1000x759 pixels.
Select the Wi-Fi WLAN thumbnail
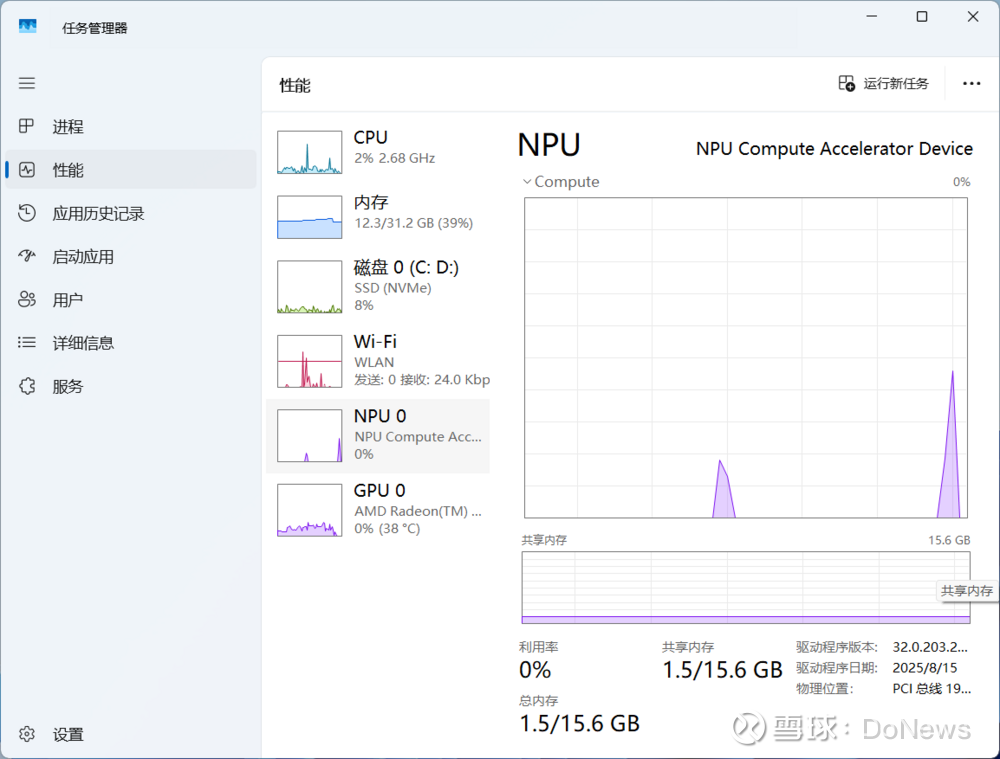tap(310, 361)
